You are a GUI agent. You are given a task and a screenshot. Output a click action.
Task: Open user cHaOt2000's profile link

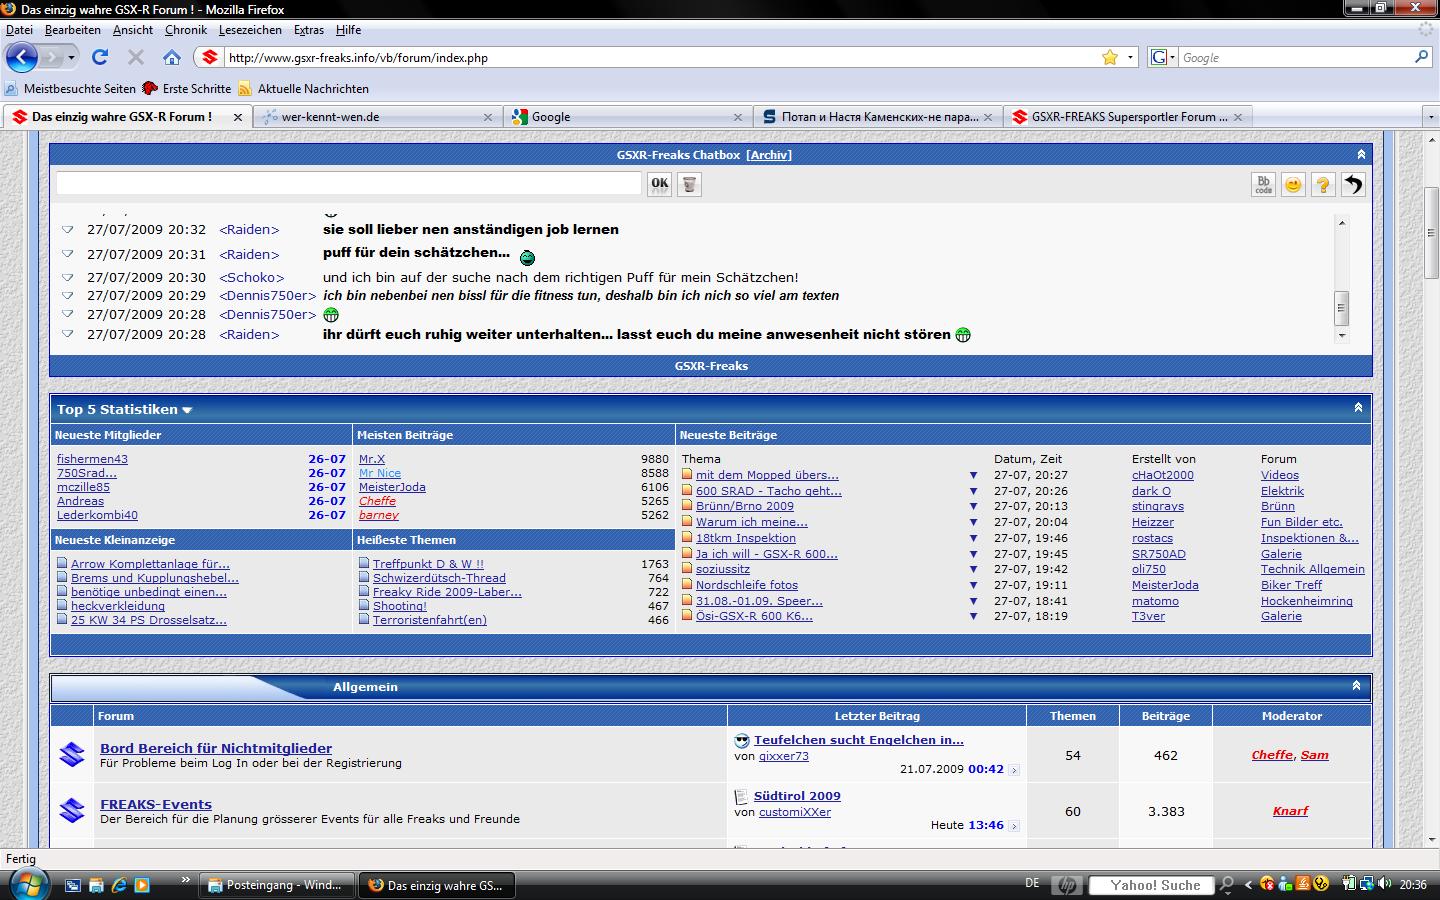1162,475
